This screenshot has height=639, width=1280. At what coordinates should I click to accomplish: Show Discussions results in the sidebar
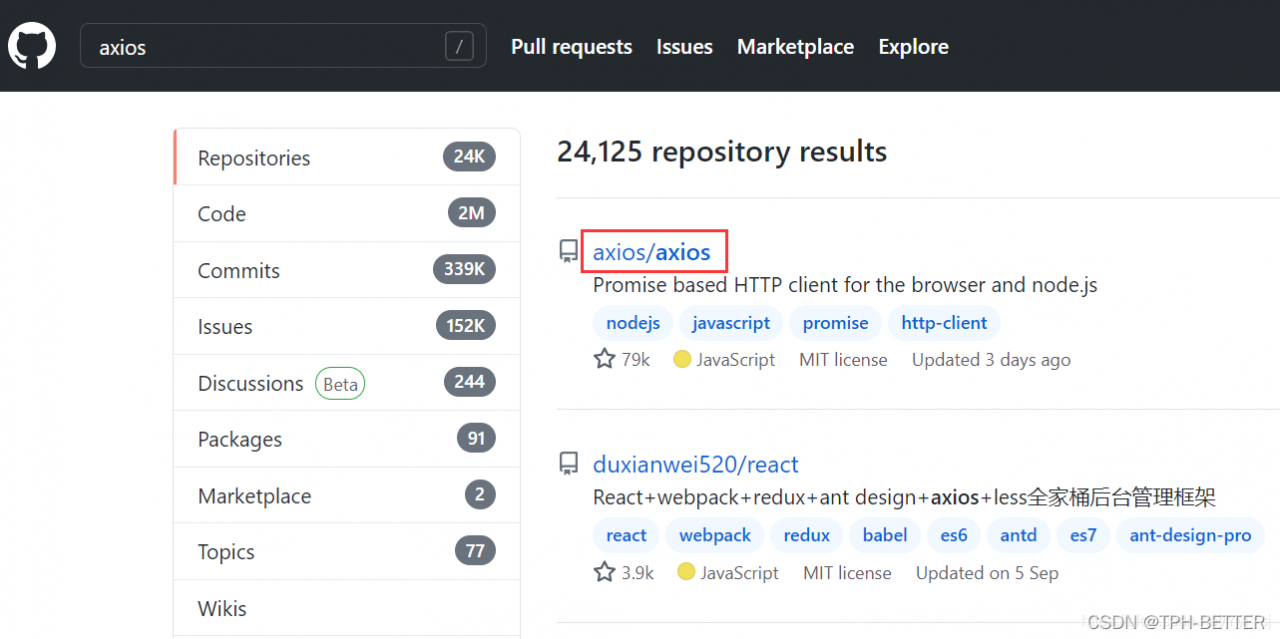point(250,383)
